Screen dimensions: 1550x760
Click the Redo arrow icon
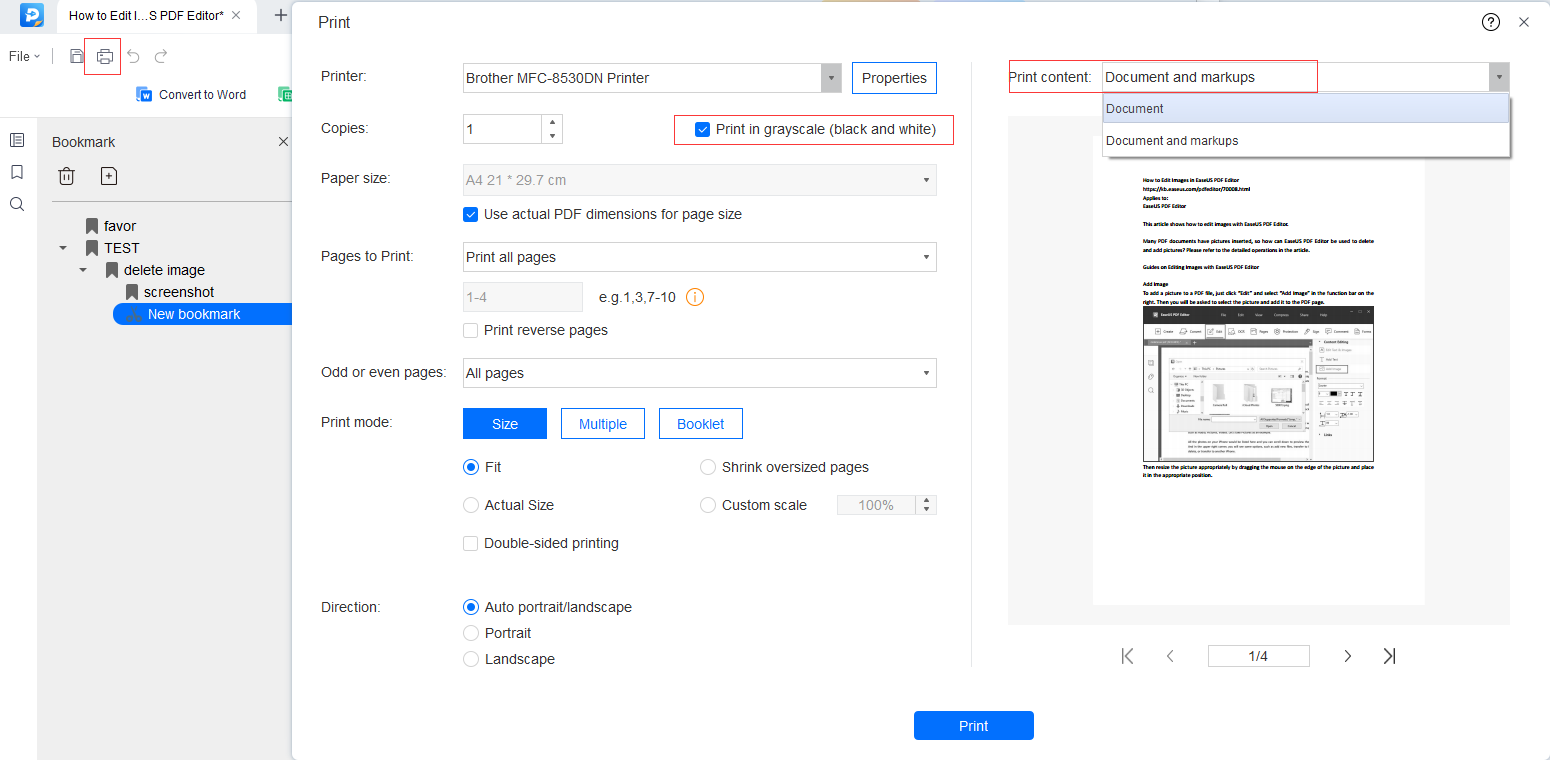click(x=161, y=56)
